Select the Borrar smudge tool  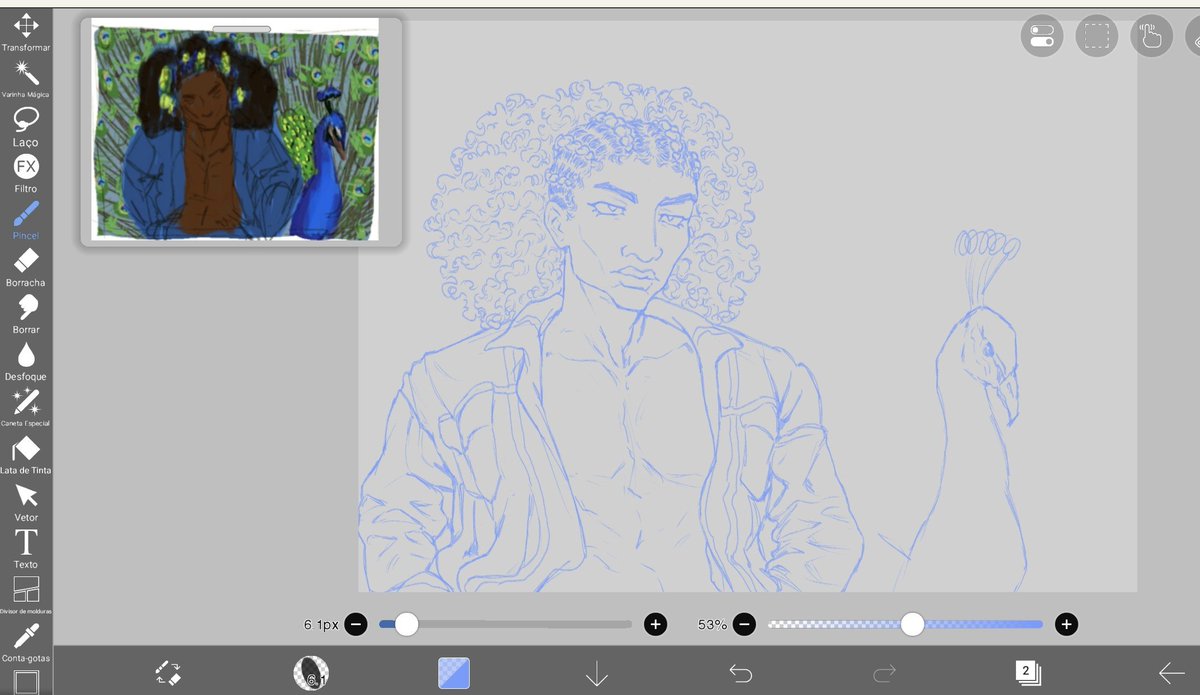pos(26,315)
